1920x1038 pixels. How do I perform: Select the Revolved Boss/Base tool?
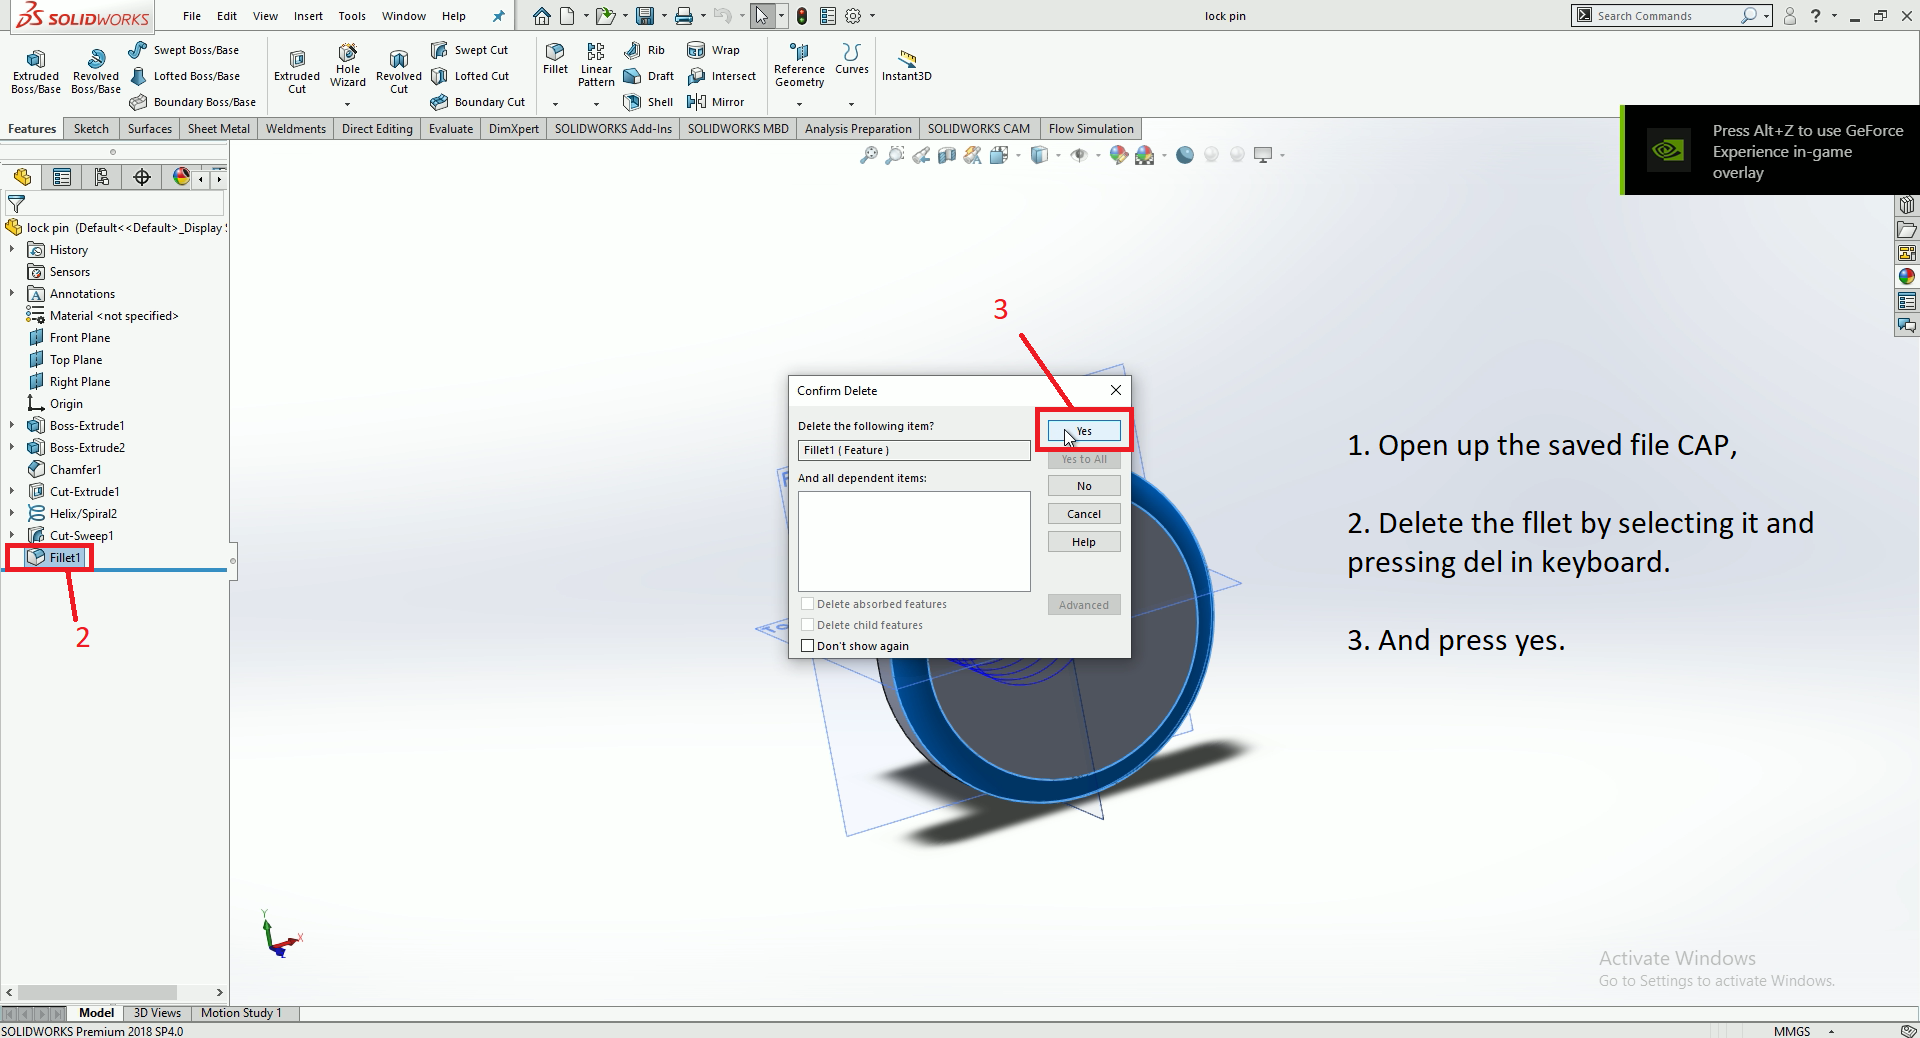click(x=96, y=72)
